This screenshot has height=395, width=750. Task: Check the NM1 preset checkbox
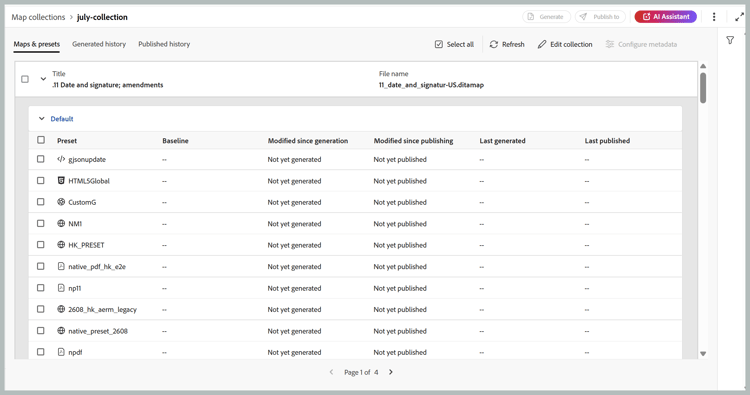point(41,223)
